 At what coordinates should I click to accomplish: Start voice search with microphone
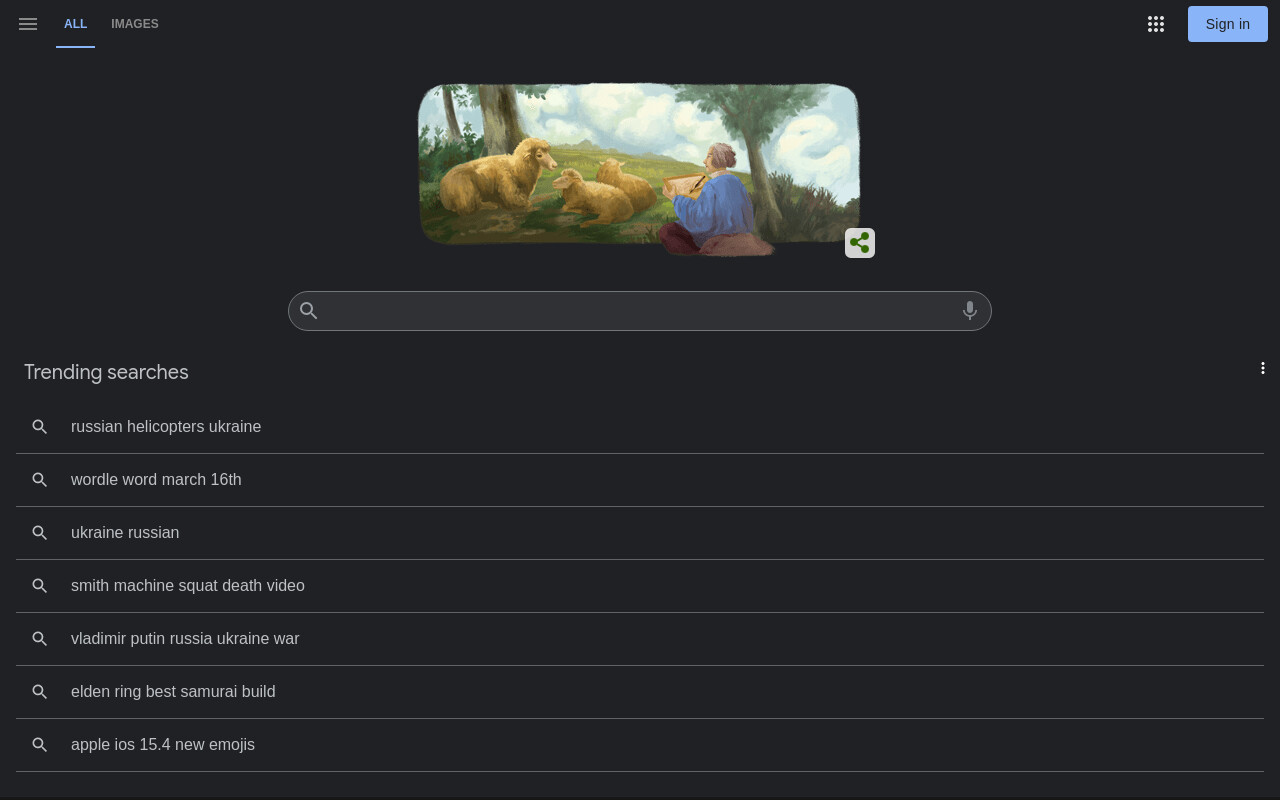point(969,311)
